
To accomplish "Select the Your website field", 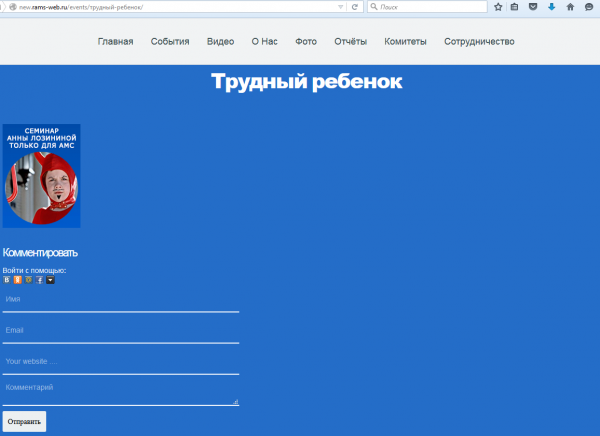I will (121, 365).
